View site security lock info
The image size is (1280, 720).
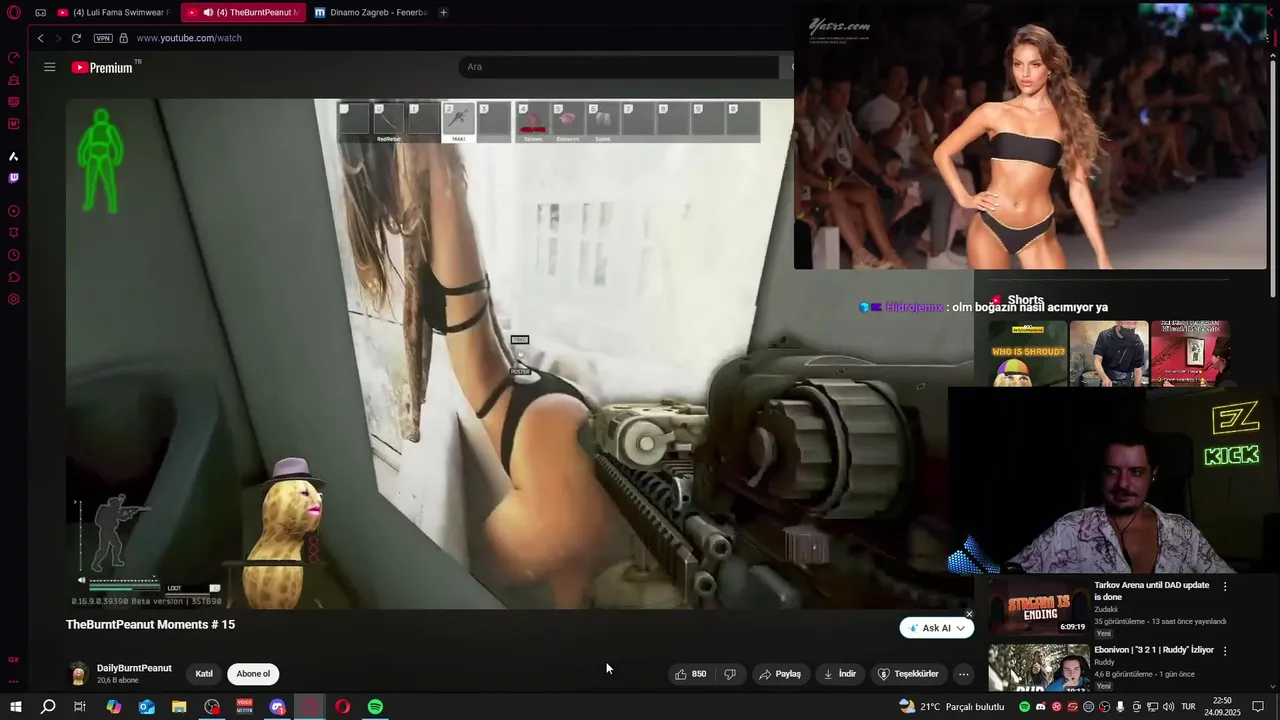point(124,38)
